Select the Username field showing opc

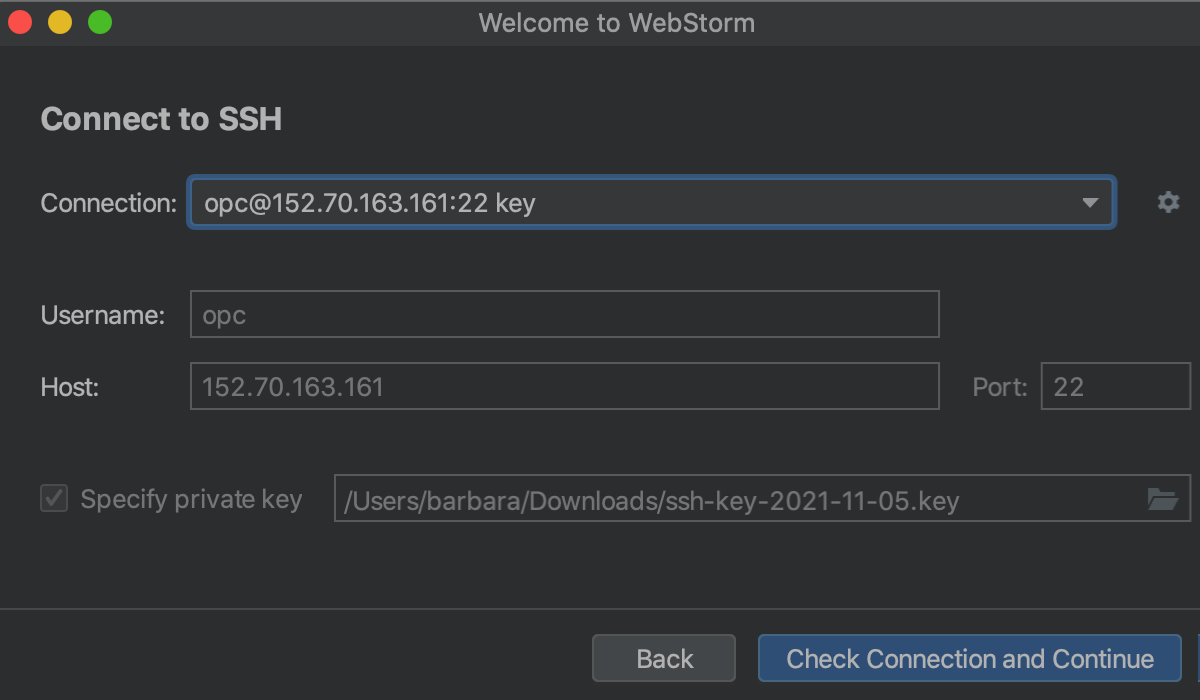coord(564,314)
